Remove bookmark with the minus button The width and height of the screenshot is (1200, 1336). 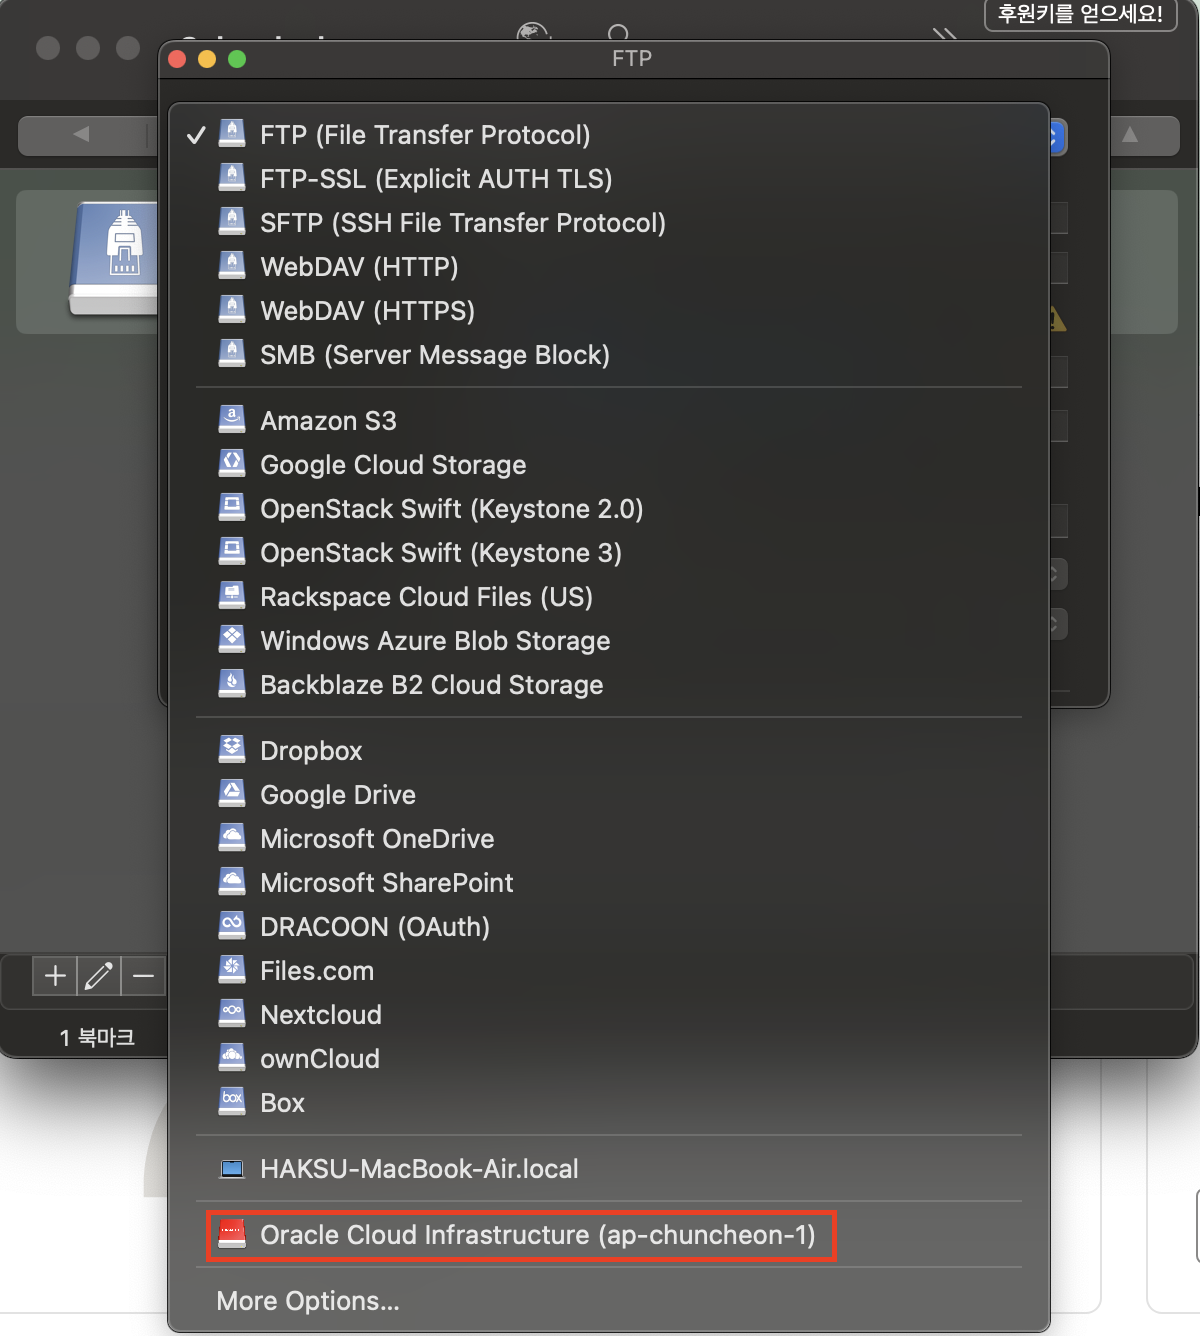pyautogui.click(x=143, y=975)
